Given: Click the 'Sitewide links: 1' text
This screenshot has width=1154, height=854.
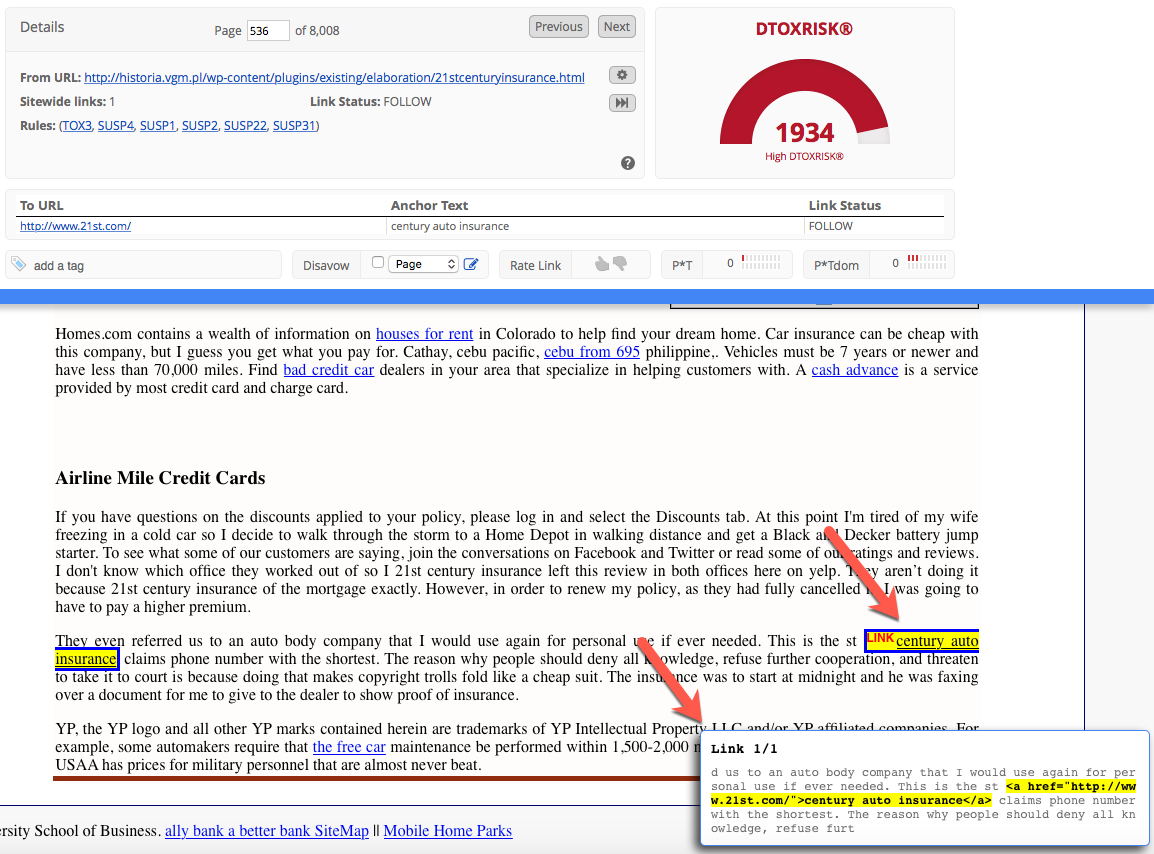Looking at the screenshot, I should (x=67, y=102).
